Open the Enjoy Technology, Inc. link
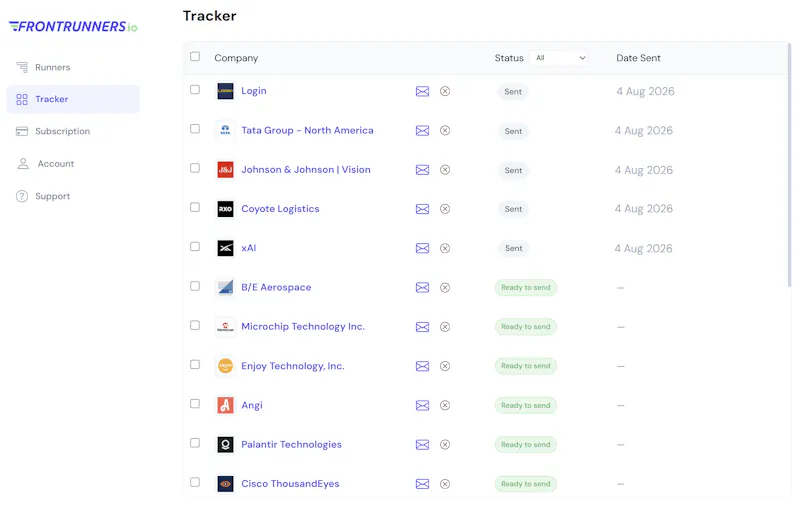800x512 pixels. coord(293,366)
